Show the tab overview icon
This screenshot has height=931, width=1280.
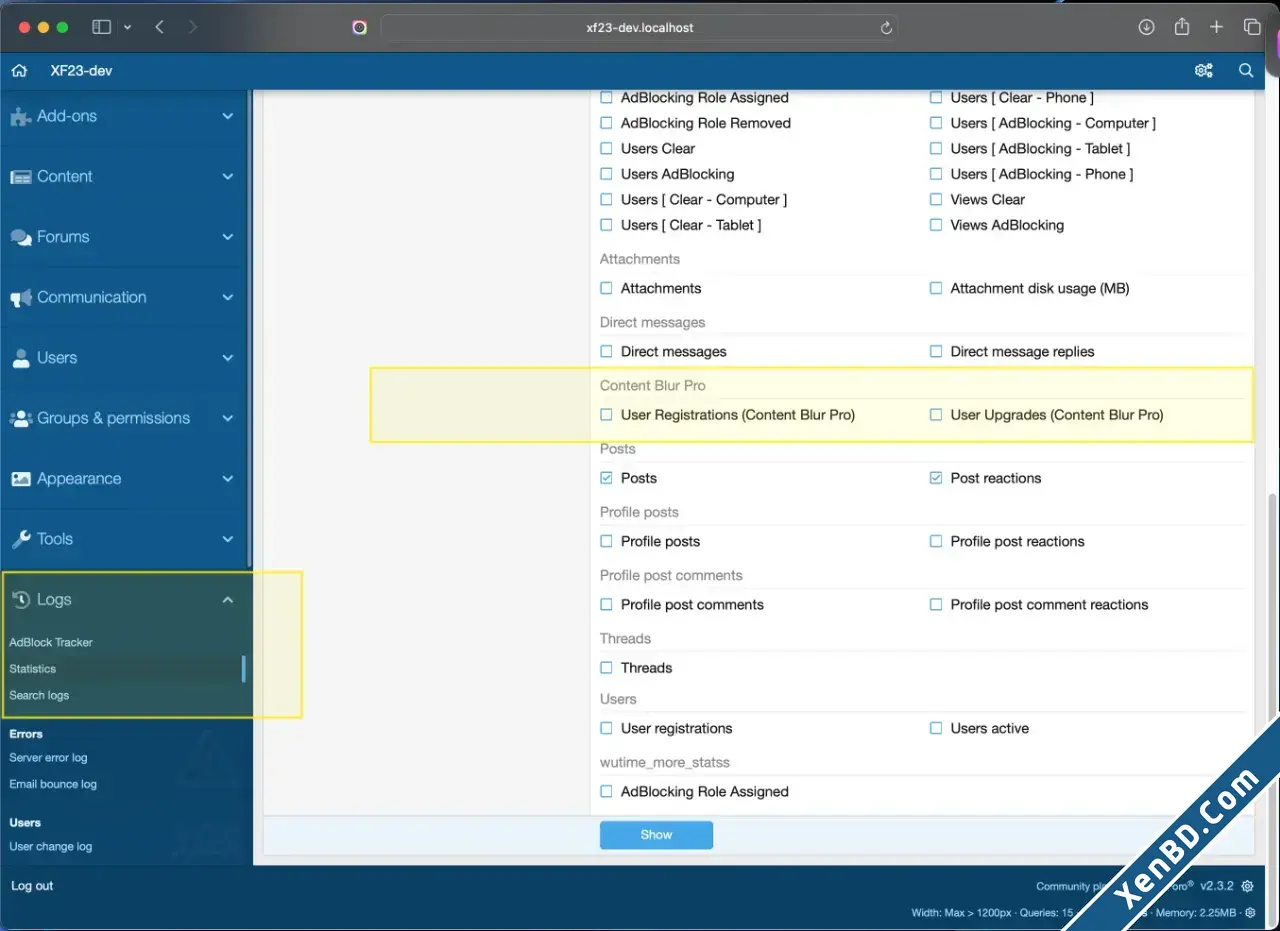pos(1251,27)
